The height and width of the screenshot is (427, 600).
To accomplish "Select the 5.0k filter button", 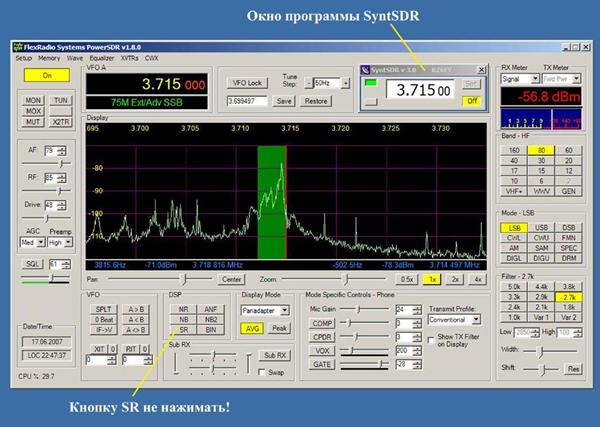I will coord(514,287).
